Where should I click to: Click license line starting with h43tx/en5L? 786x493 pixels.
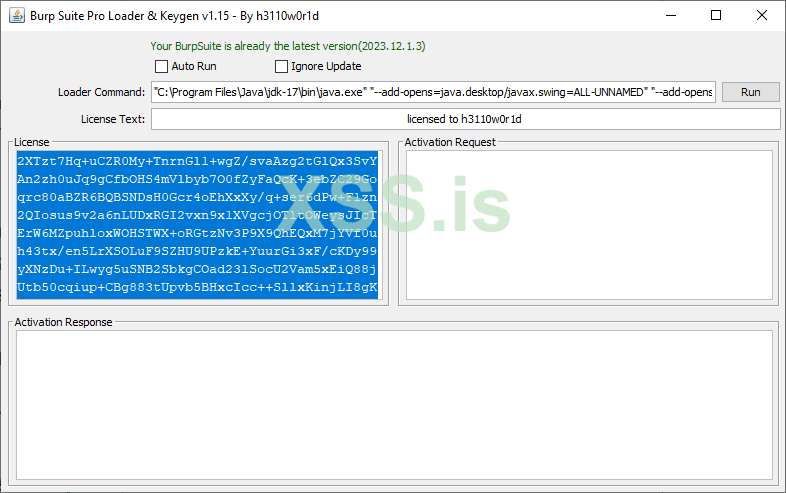197,251
